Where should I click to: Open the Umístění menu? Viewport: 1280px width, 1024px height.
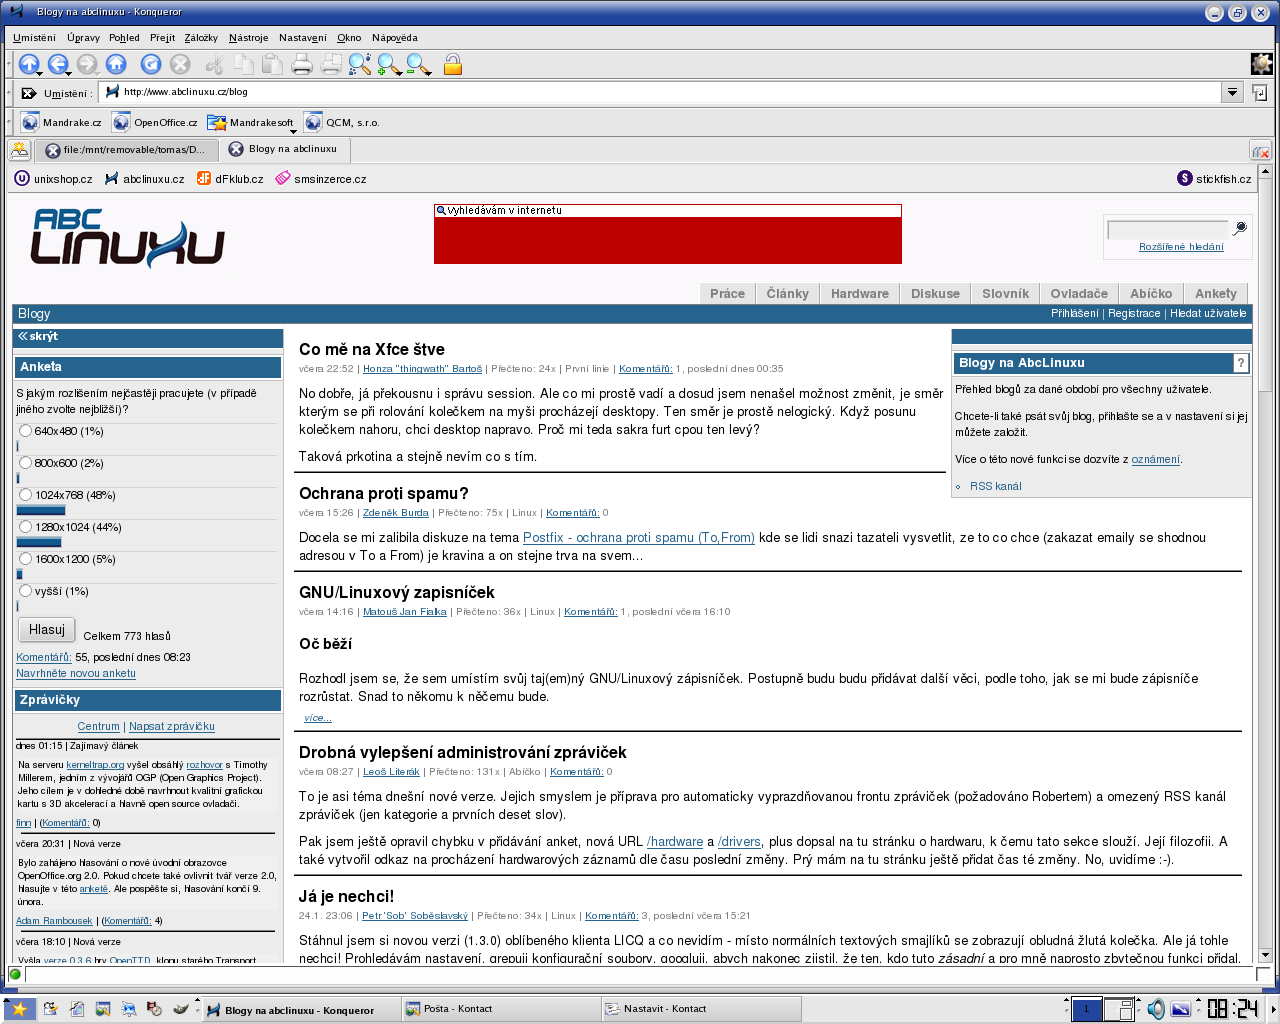pos(34,38)
